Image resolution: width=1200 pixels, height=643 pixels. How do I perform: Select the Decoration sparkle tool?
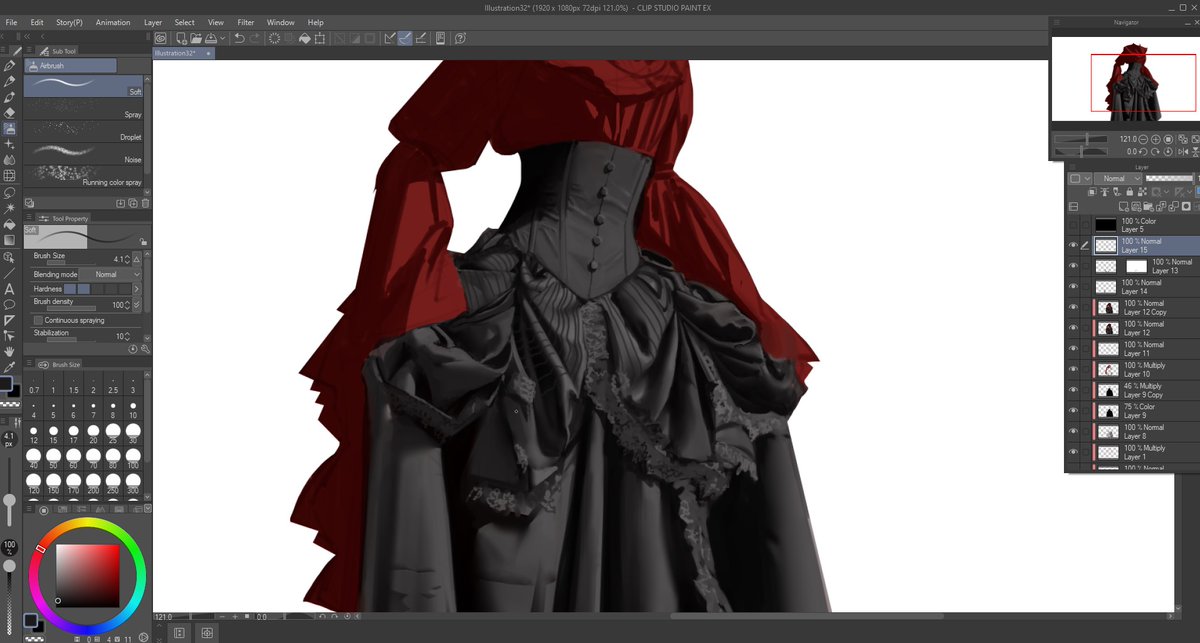(x=9, y=145)
